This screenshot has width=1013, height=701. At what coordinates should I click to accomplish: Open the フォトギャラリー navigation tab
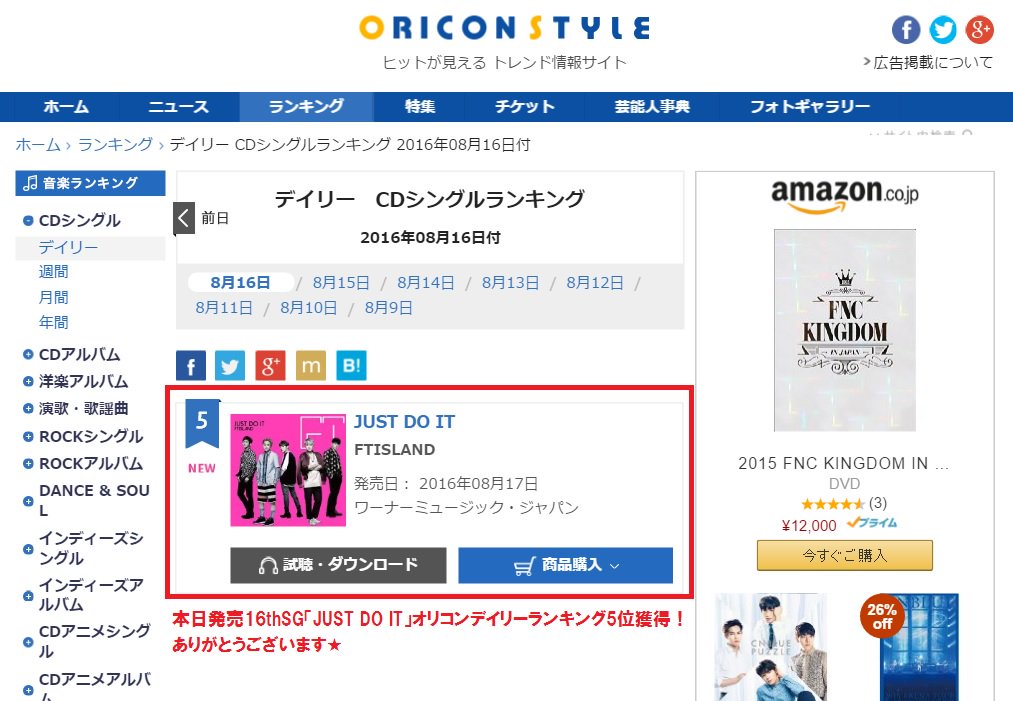[809, 107]
